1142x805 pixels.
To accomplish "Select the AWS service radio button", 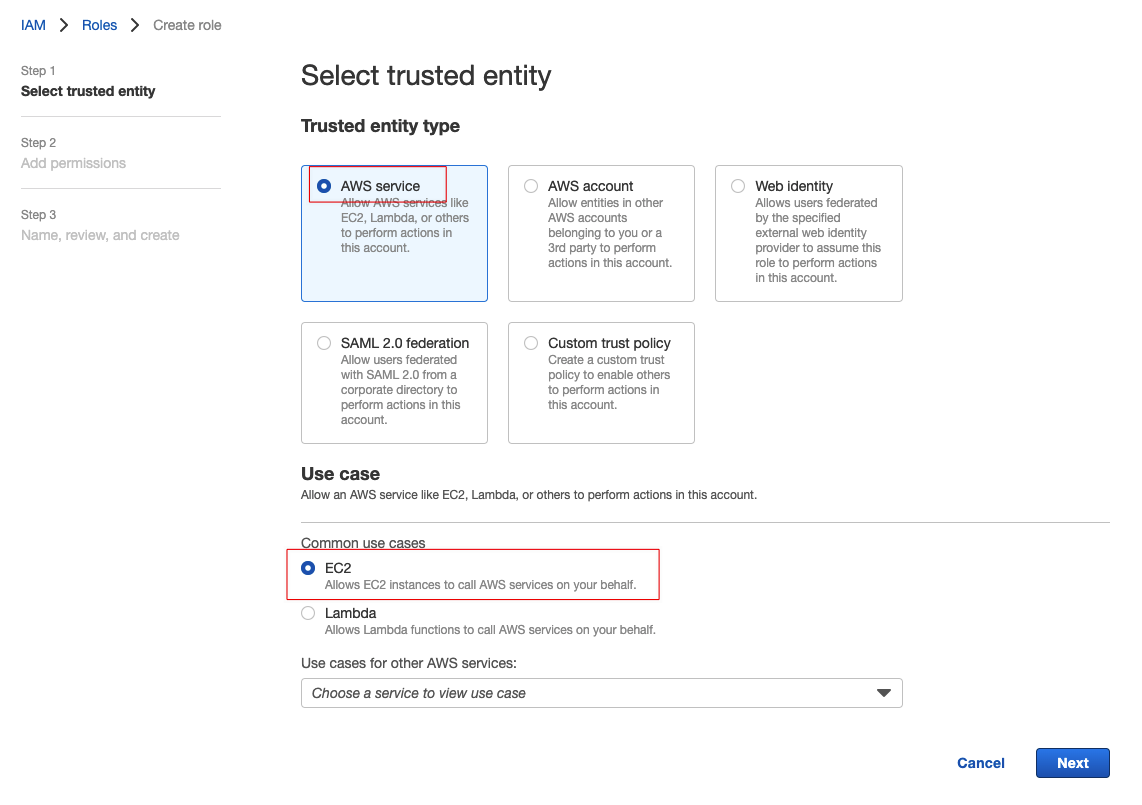I will (x=324, y=186).
